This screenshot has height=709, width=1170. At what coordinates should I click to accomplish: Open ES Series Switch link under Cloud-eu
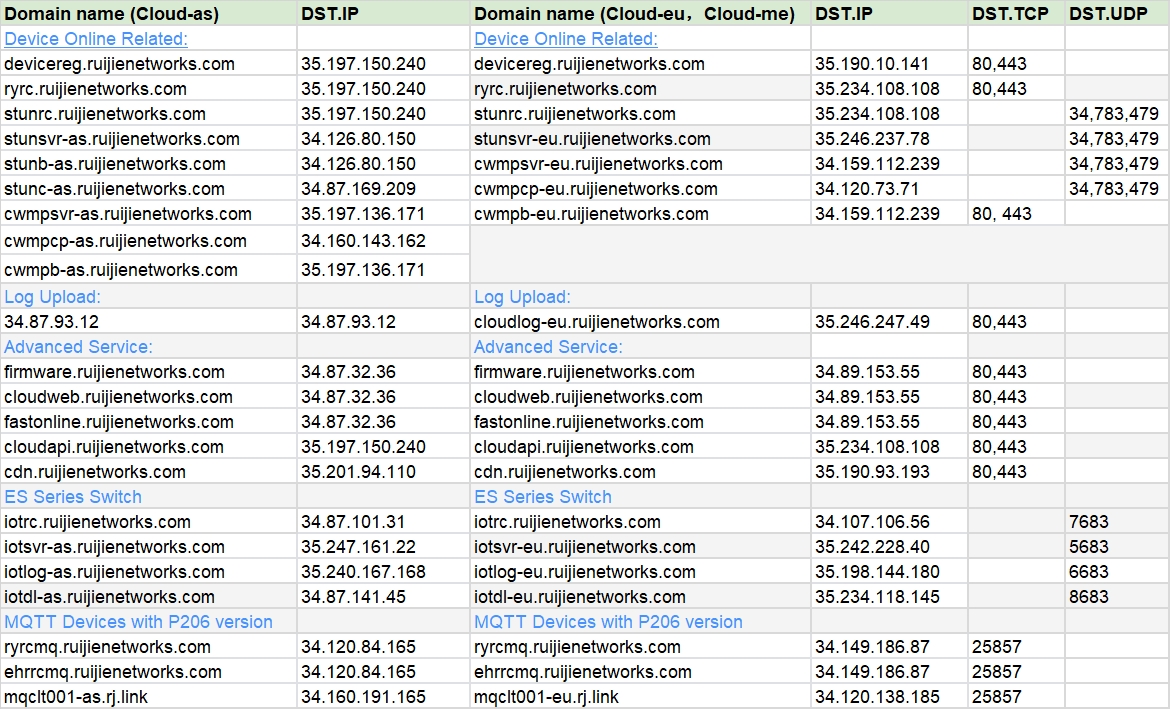(542, 497)
